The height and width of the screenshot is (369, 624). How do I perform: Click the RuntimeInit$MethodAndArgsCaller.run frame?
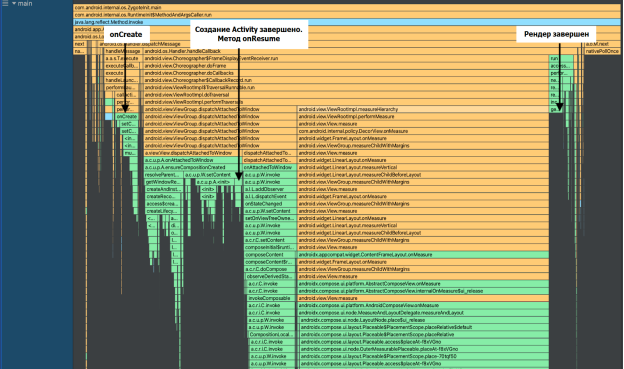[347, 15]
